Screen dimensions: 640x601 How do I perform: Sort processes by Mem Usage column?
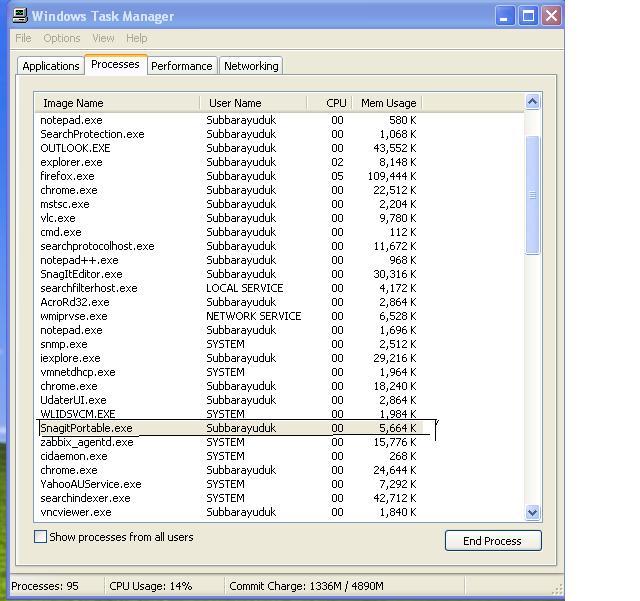(x=388, y=103)
